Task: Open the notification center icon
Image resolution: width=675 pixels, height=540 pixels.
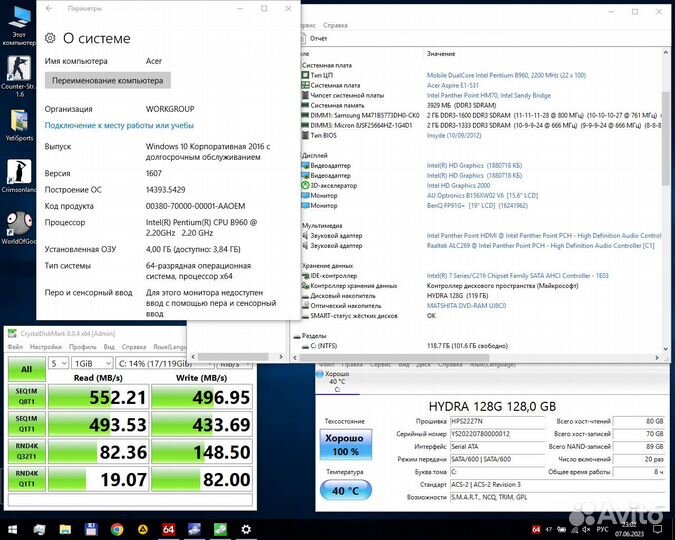Action: (657, 529)
